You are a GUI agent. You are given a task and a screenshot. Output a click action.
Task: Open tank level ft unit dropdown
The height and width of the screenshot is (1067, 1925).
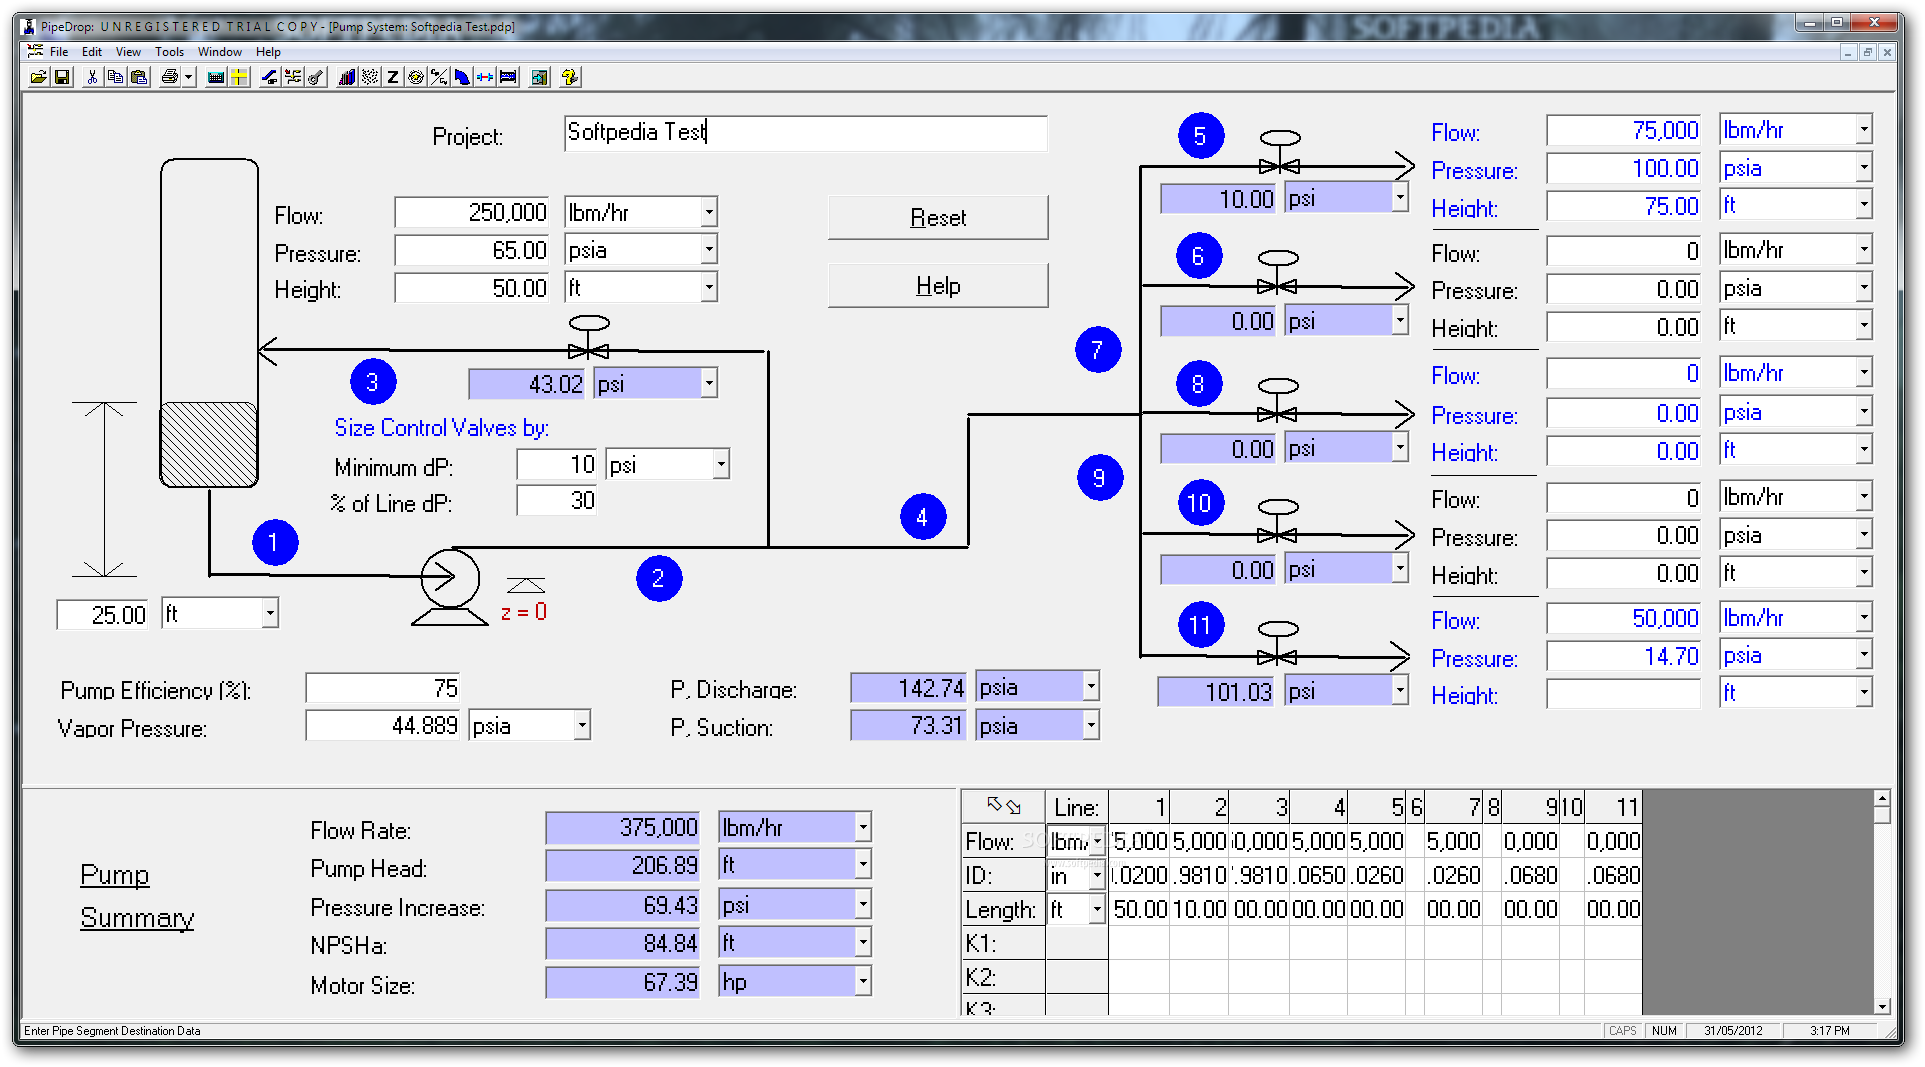point(270,613)
